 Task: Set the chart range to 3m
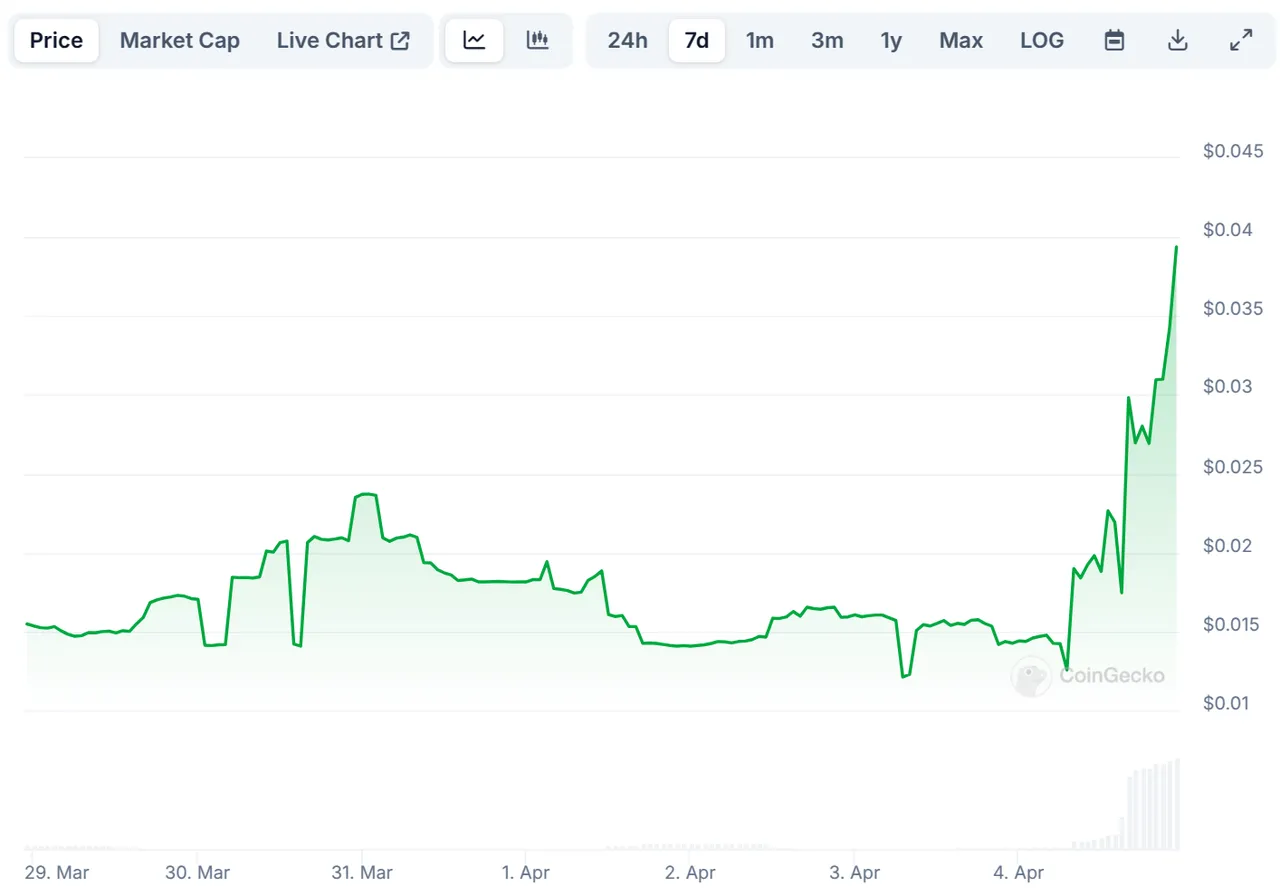pos(827,41)
